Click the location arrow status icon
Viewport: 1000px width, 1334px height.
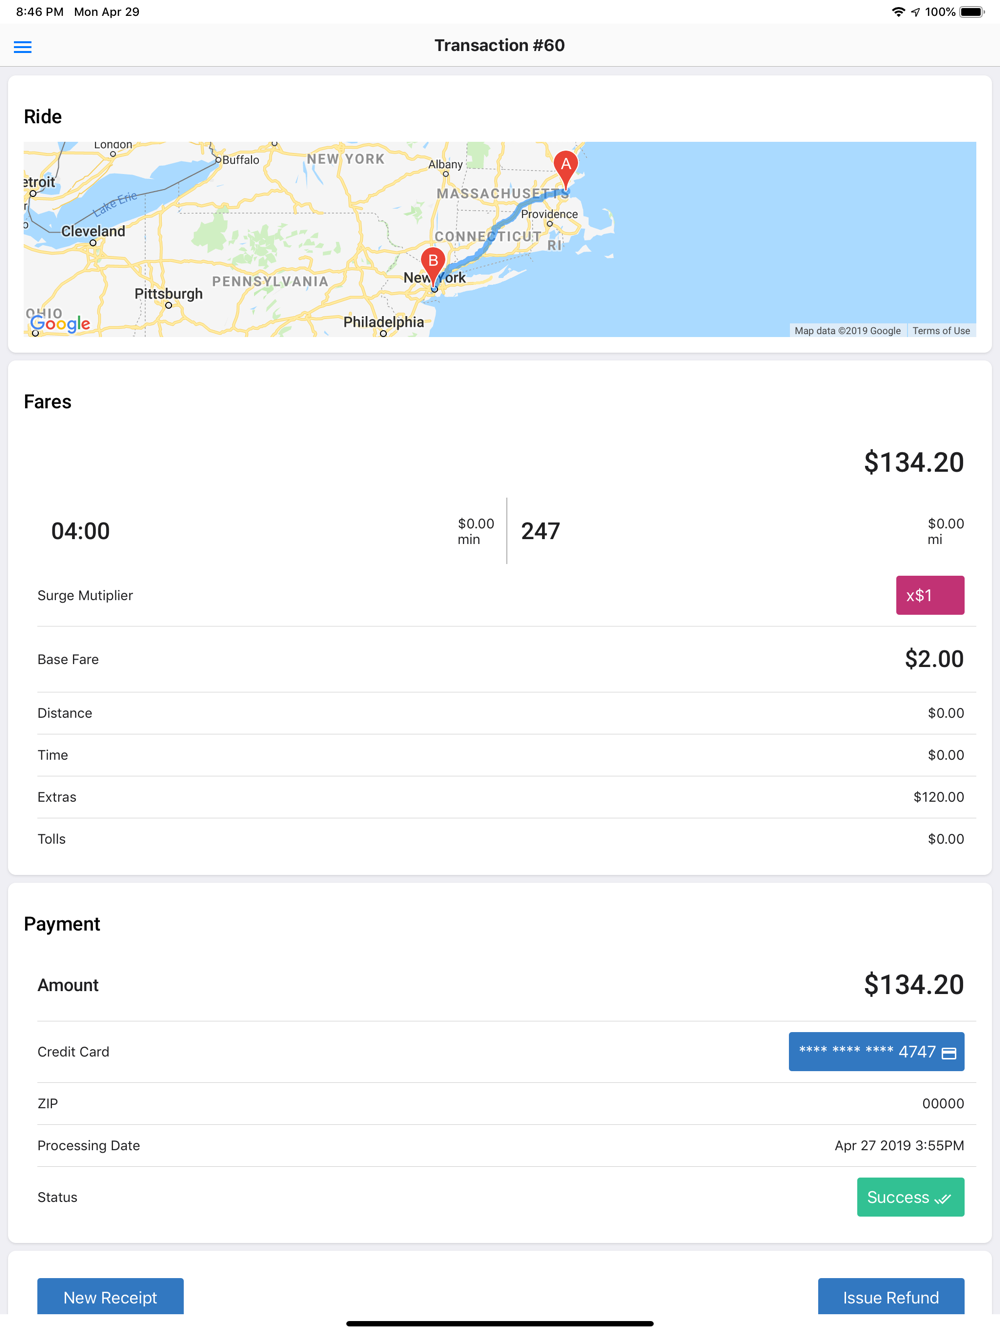(x=915, y=12)
